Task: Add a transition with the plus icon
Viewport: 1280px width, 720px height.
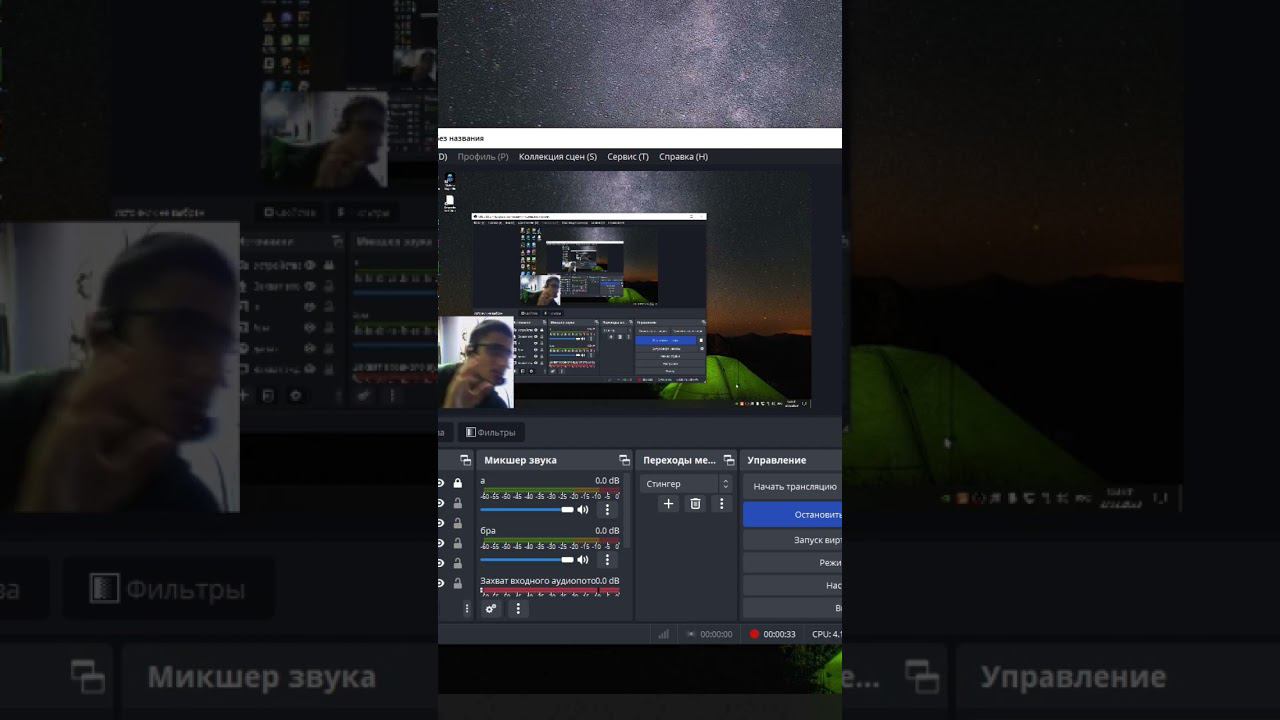Action: point(669,504)
